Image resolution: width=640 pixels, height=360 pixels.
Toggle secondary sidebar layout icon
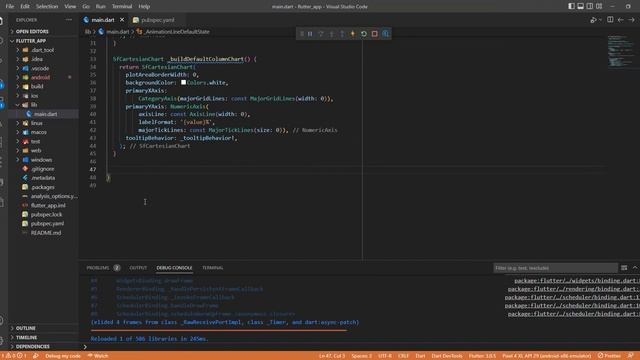(590, 6)
